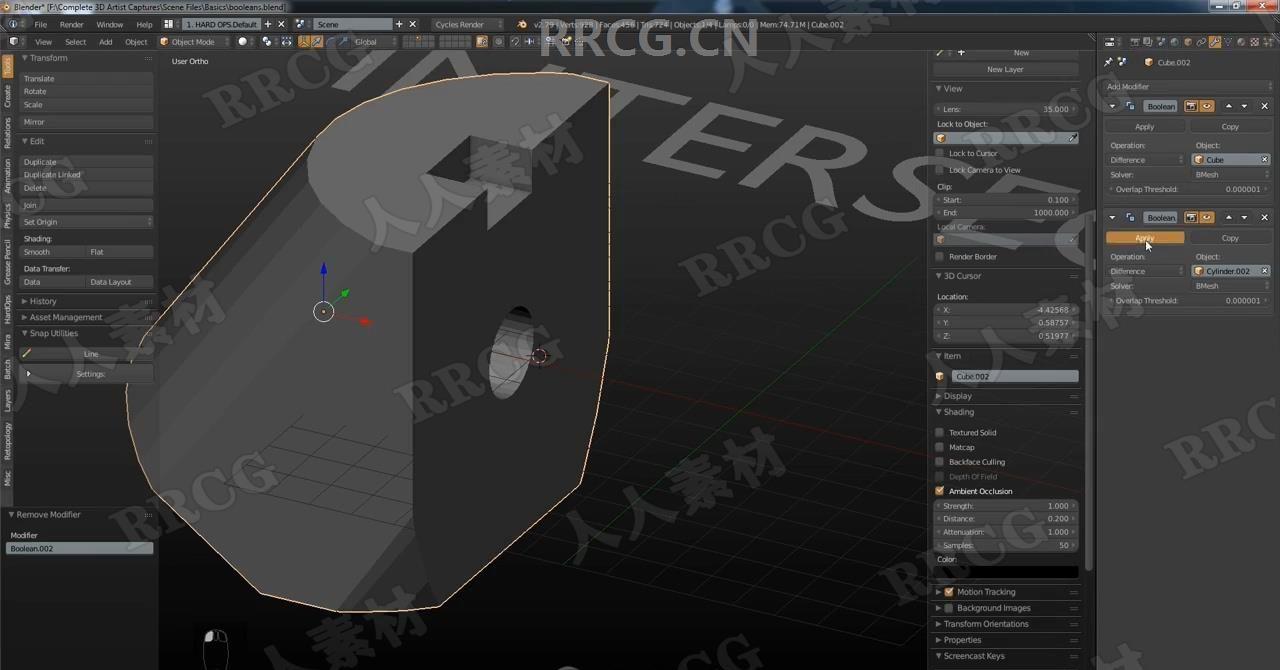
Task: Open the Global orientation dropdown
Action: tap(376, 42)
